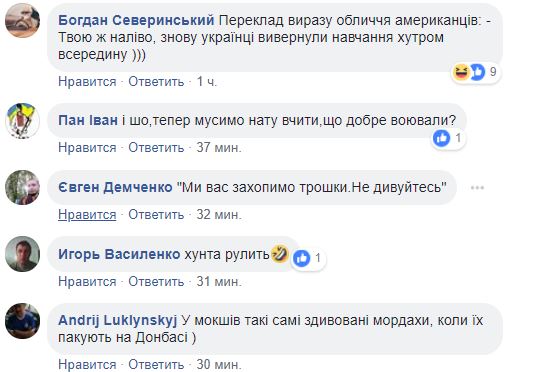
Task: Click the thumbs-up reaction on Игорь Василенко's comment
Action: 302,258
